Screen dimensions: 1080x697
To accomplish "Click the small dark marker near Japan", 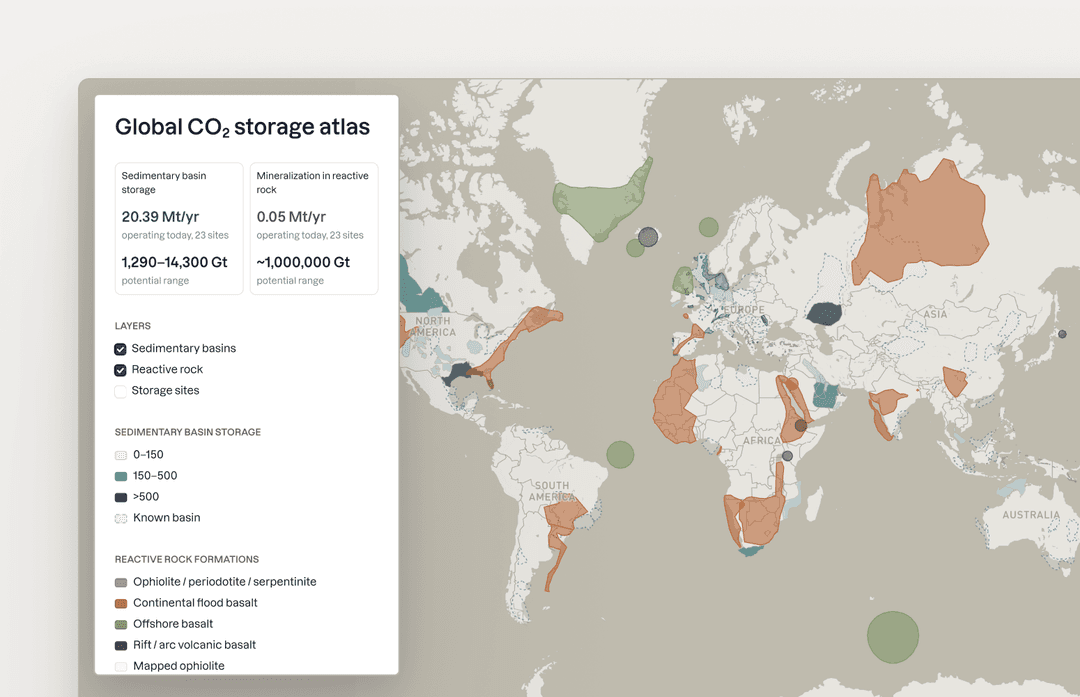I will 1062,334.
